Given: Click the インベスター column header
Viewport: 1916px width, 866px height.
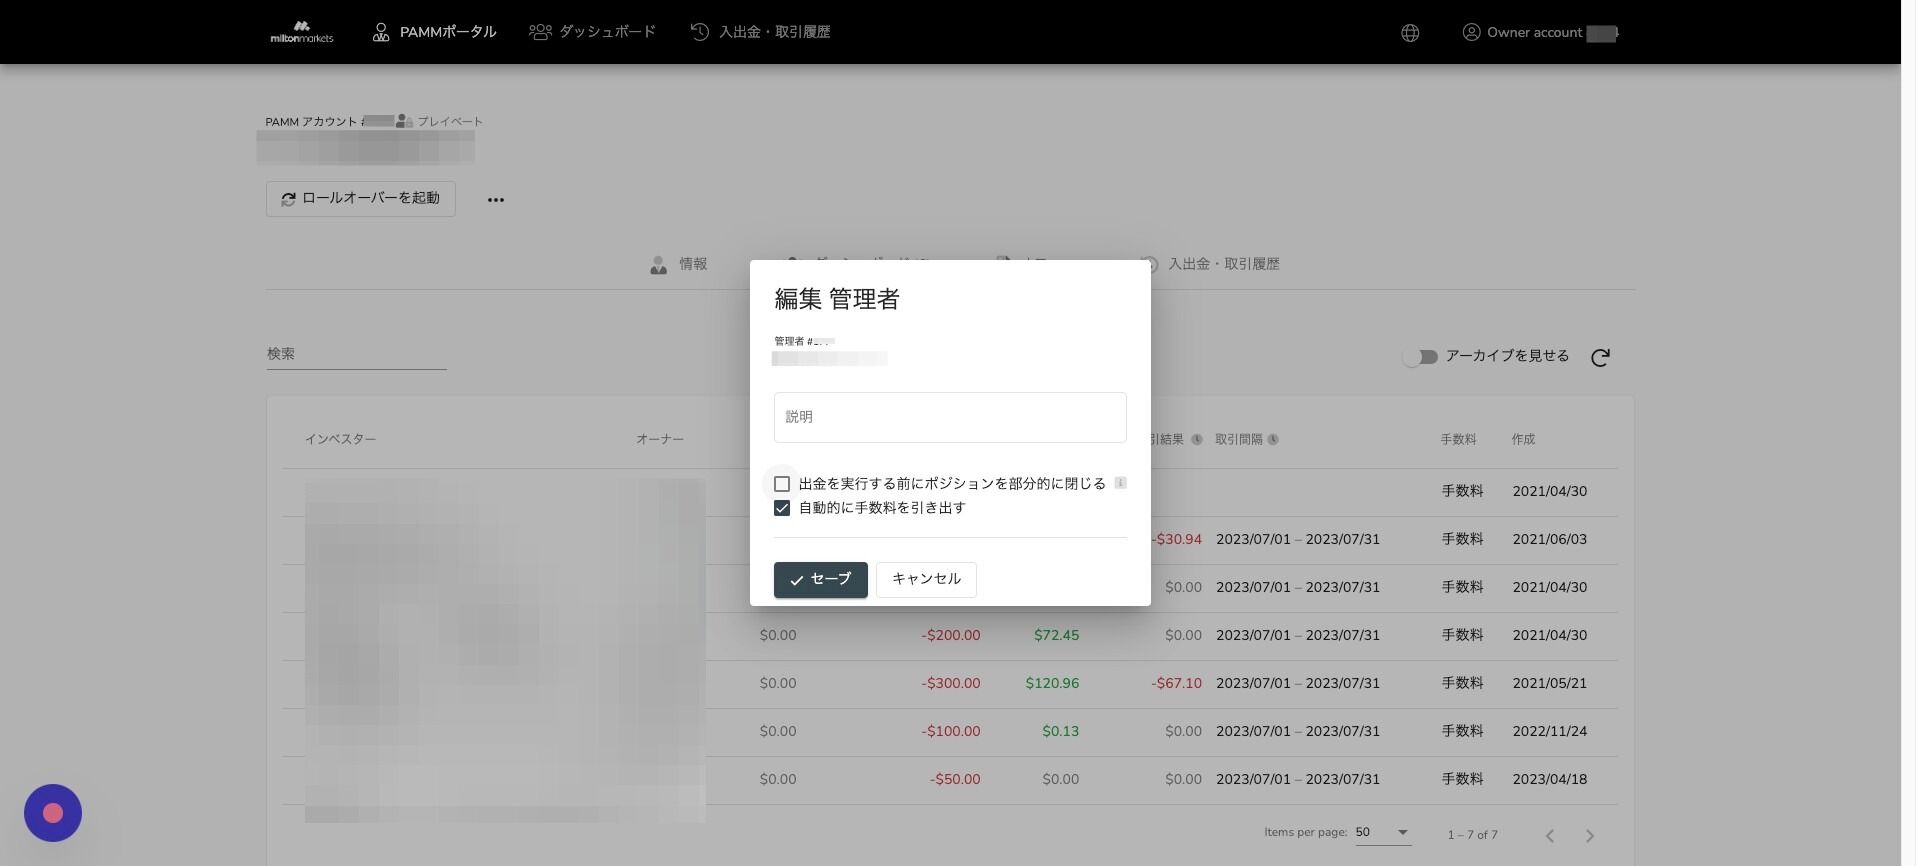Looking at the screenshot, I should click(341, 440).
